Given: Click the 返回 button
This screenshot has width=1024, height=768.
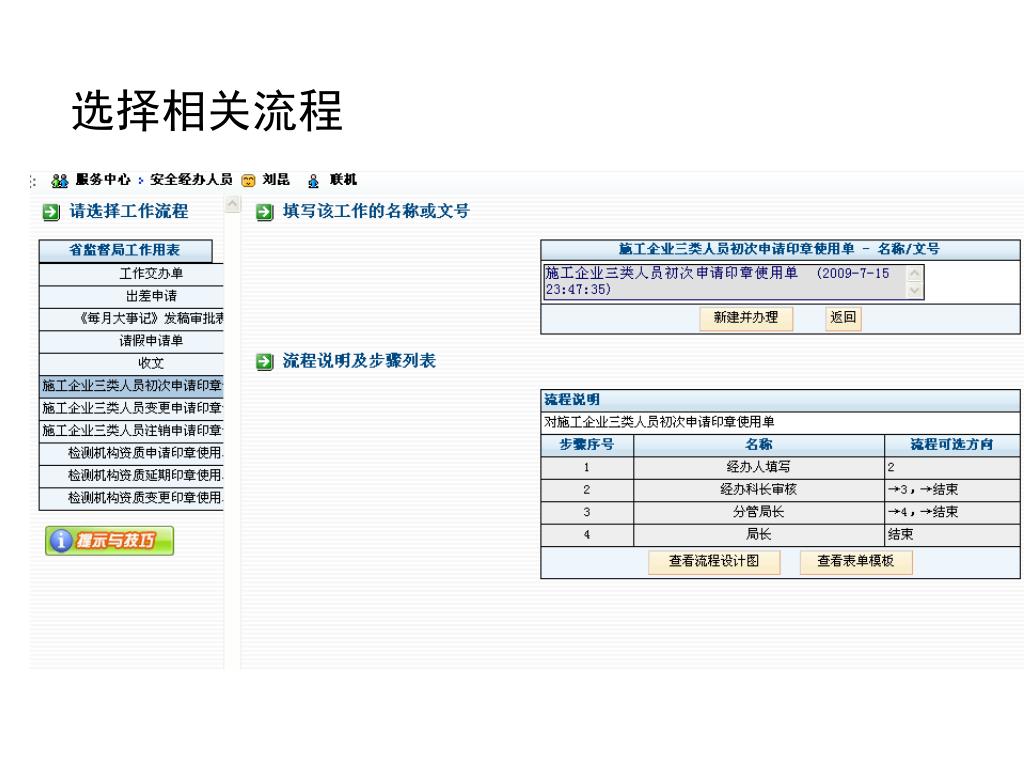Looking at the screenshot, I should click(x=843, y=318).
